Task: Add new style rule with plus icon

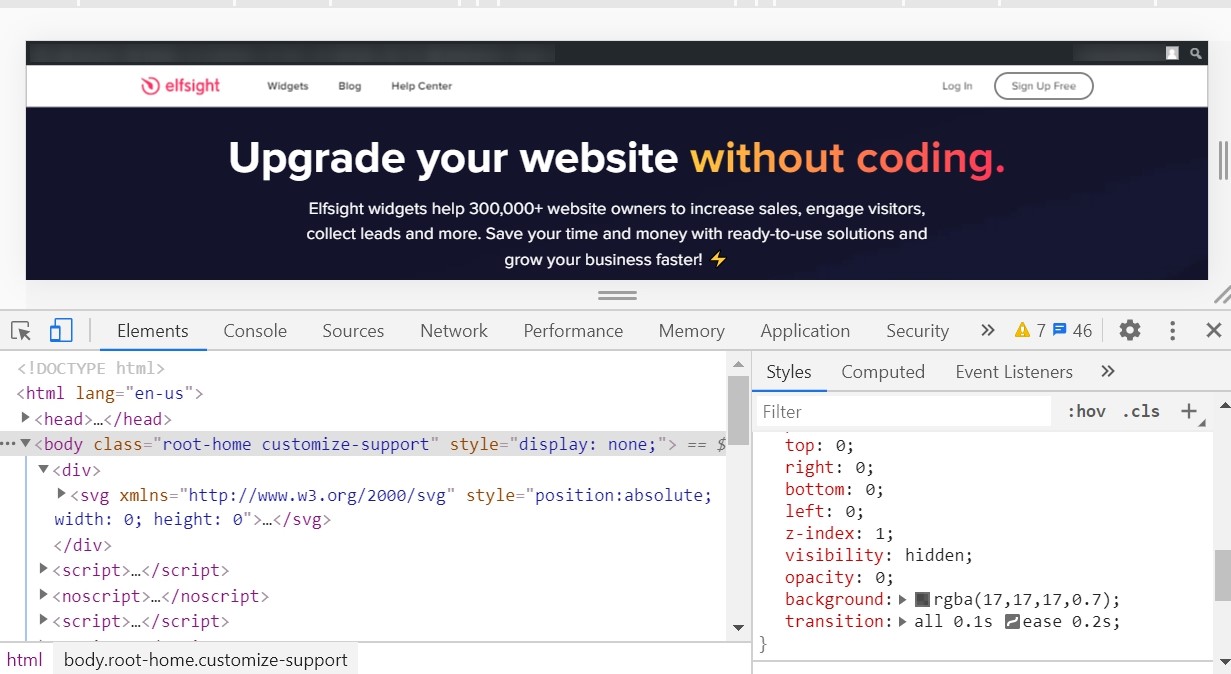Action: coord(1189,411)
